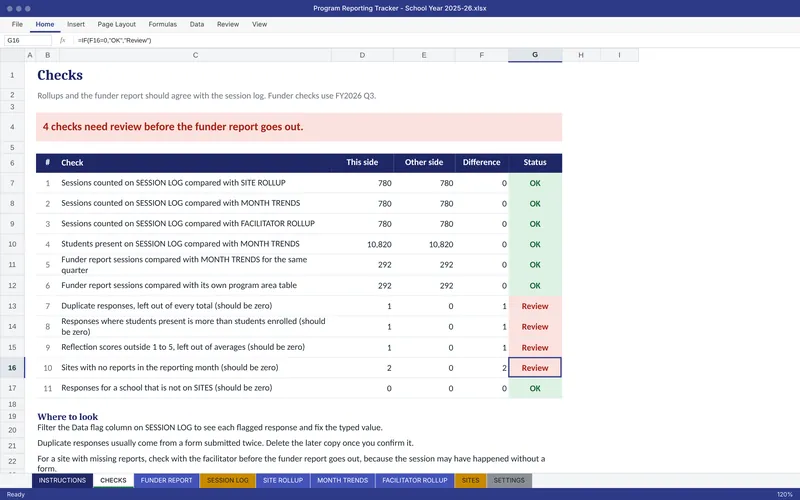Click the Name Box showing G16

point(28,40)
